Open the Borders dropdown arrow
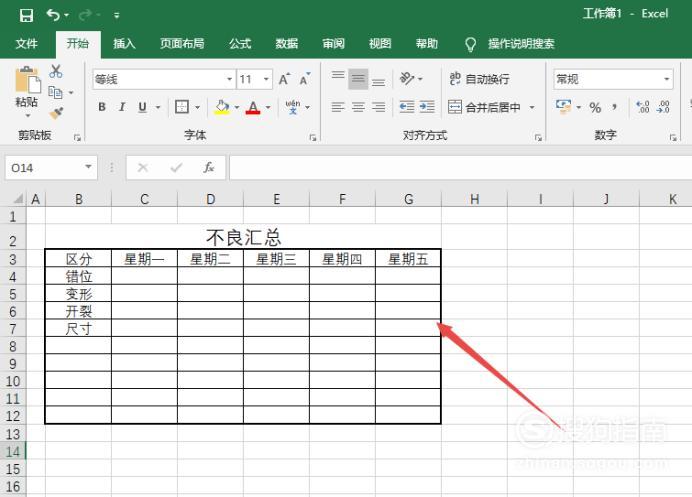Viewport: 692px width, 497px height. 197,107
